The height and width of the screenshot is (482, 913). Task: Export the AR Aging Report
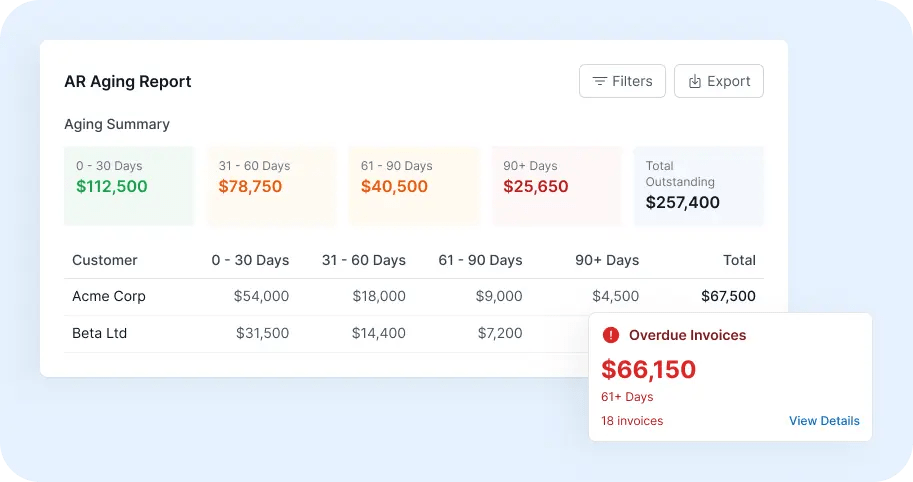719,81
